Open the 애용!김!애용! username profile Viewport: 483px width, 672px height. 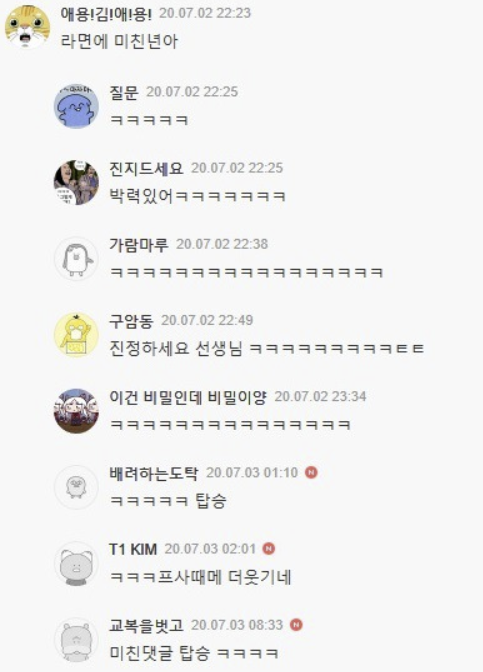tap(106, 14)
